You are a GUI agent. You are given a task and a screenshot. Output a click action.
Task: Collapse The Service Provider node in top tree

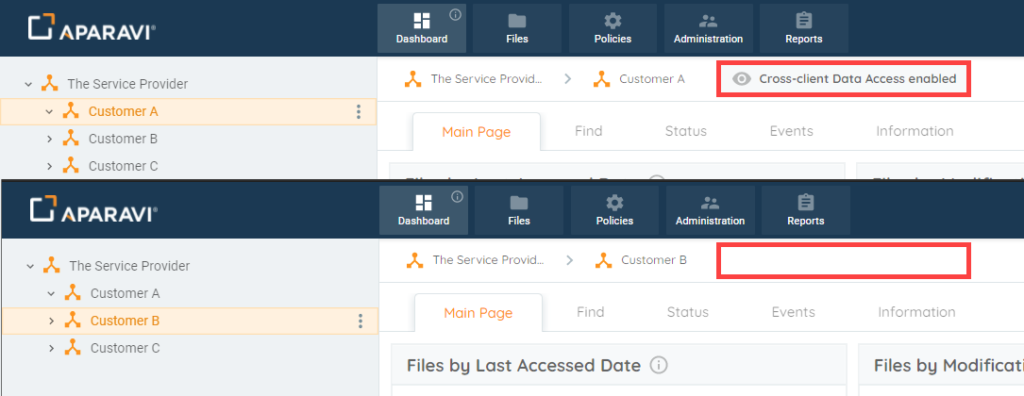tap(28, 84)
